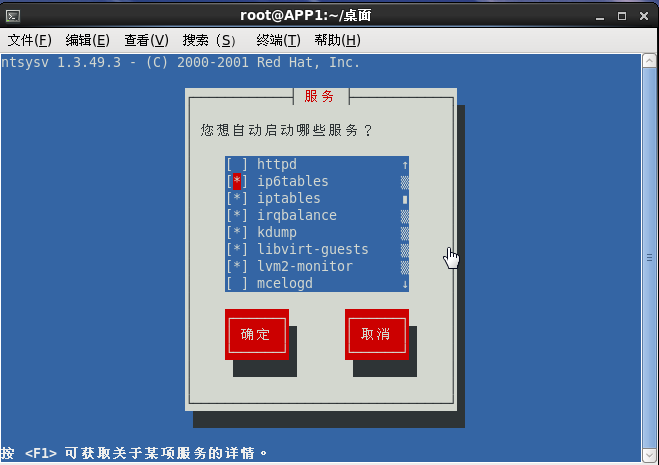This screenshot has width=659, height=465.
Task: Toggle the iptables service checkbox
Action: click(237, 199)
